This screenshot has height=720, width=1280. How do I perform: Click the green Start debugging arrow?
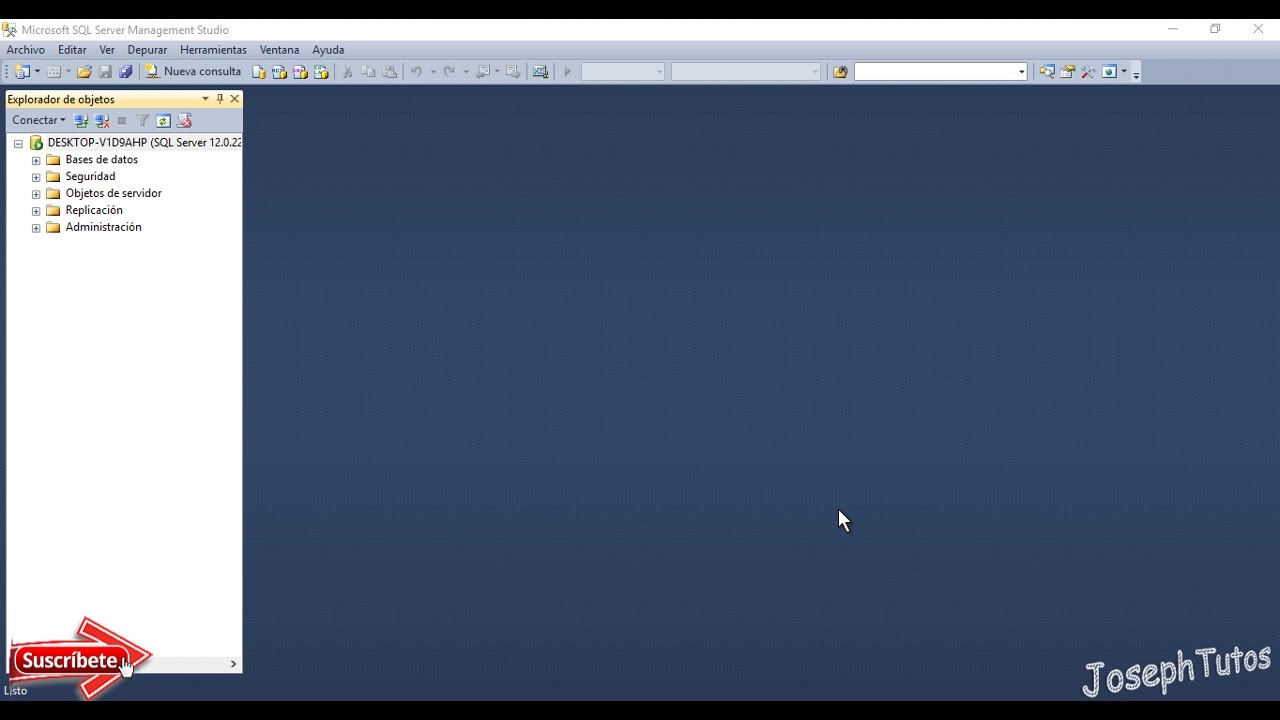[x=567, y=72]
